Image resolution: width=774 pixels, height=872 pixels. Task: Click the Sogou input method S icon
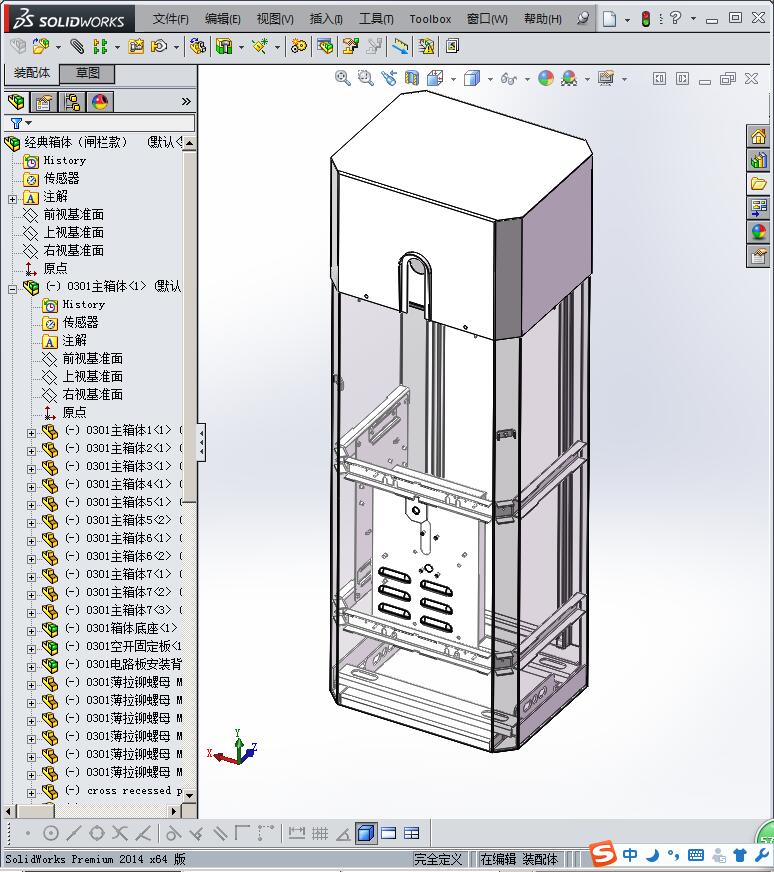click(603, 854)
